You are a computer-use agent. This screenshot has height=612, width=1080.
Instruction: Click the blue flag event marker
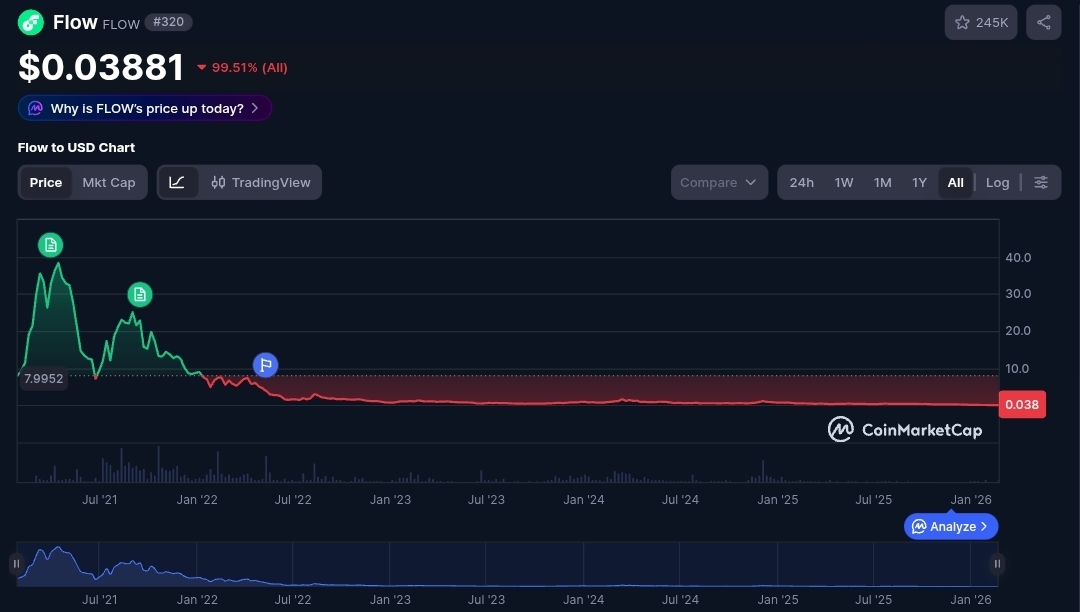pyautogui.click(x=265, y=365)
